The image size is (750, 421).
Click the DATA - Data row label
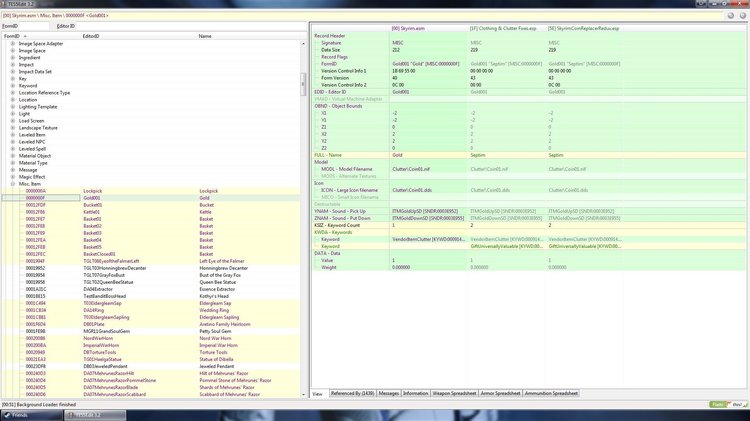pos(327,254)
